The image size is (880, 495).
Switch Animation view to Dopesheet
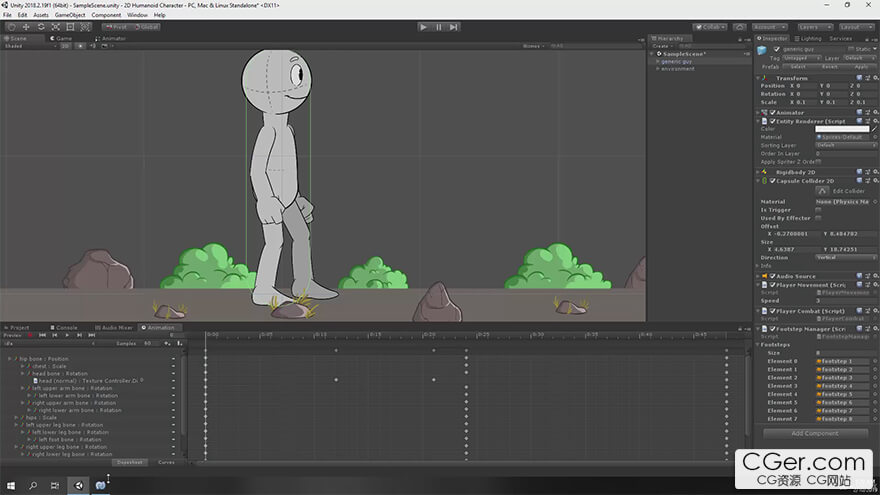click(130, 462)
